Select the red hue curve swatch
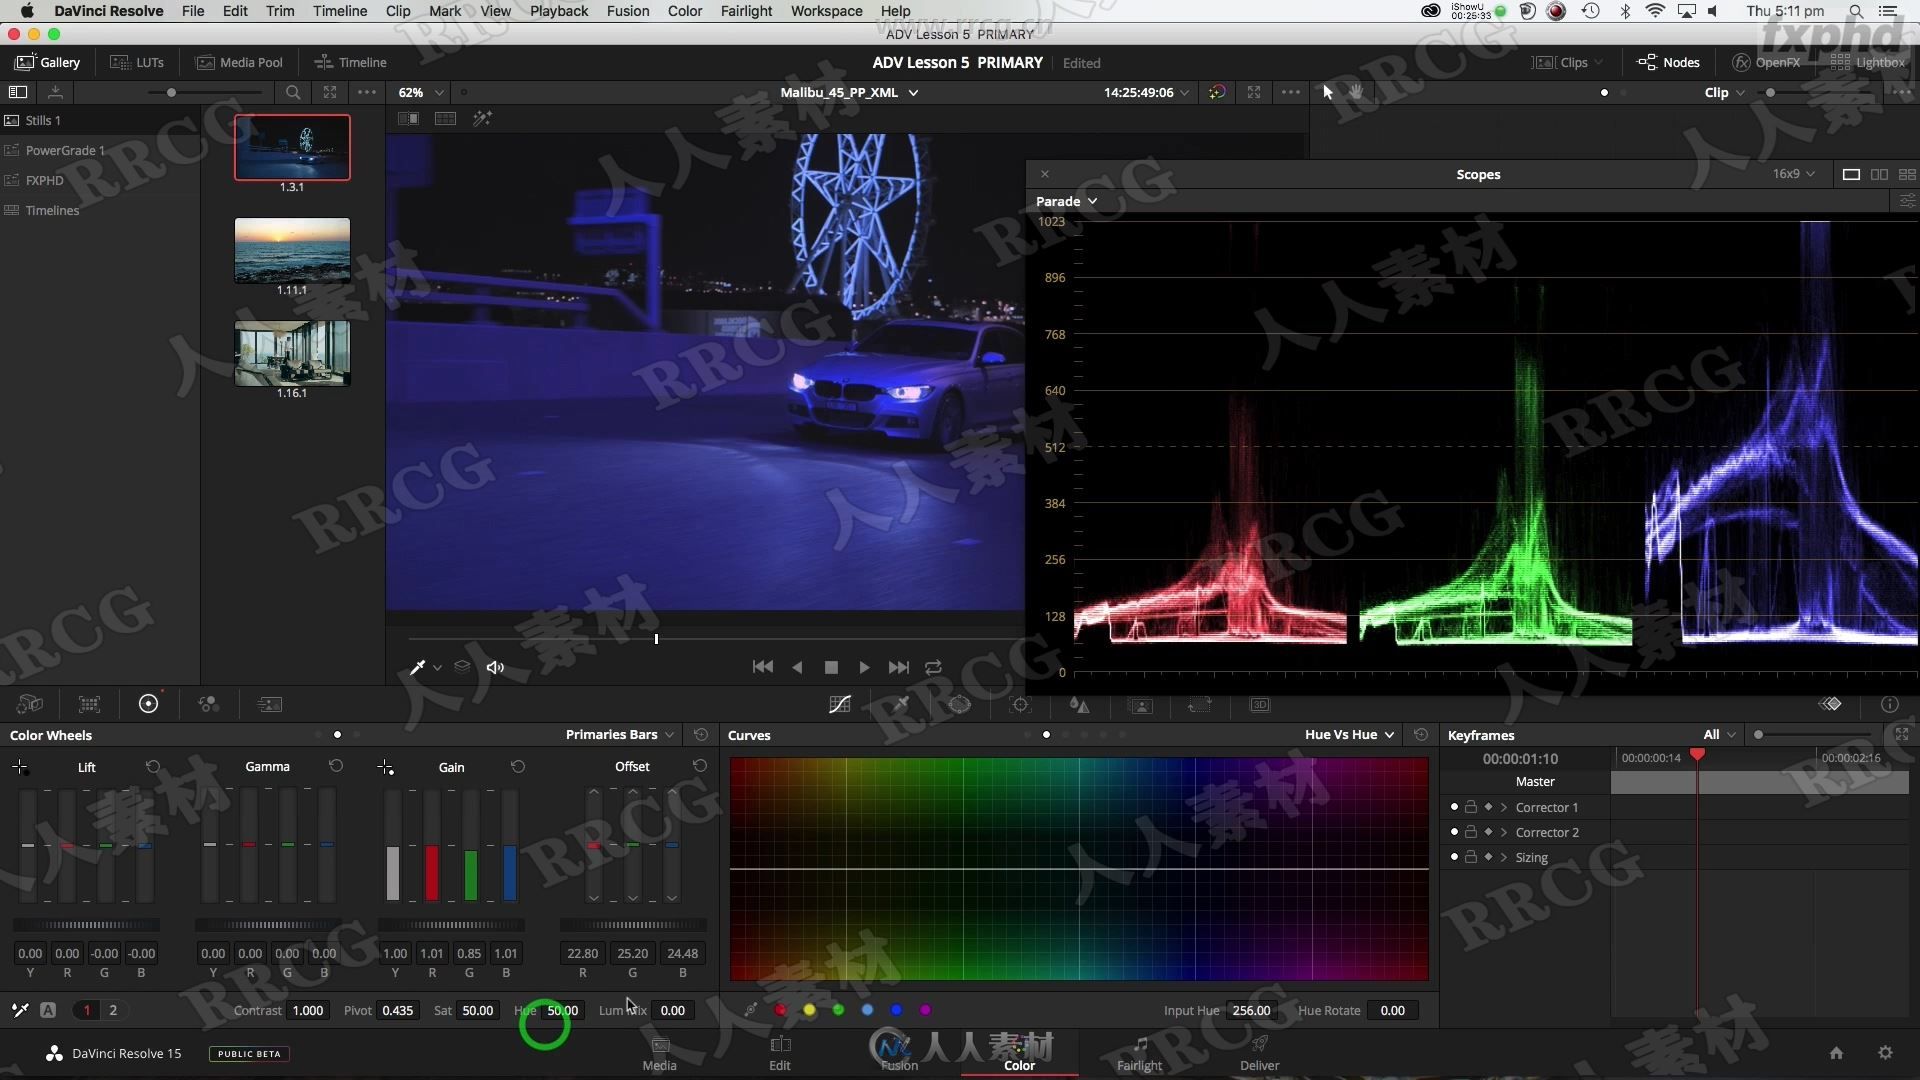This screenshot has height=1080, width=1920. (x=781, y=1010)
